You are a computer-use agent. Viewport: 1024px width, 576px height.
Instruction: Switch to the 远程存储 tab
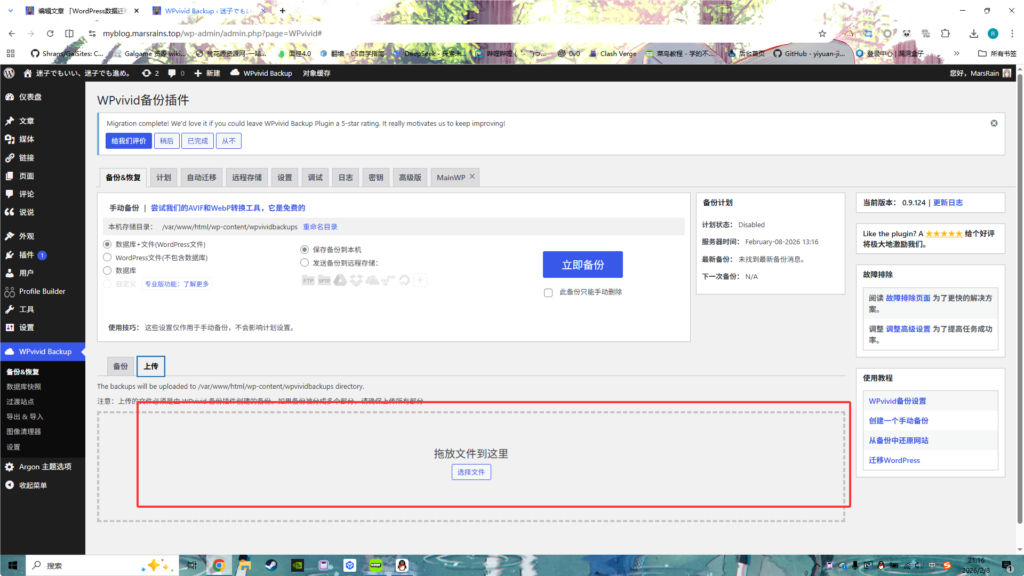pyautogui.click(x=246, y=177)
